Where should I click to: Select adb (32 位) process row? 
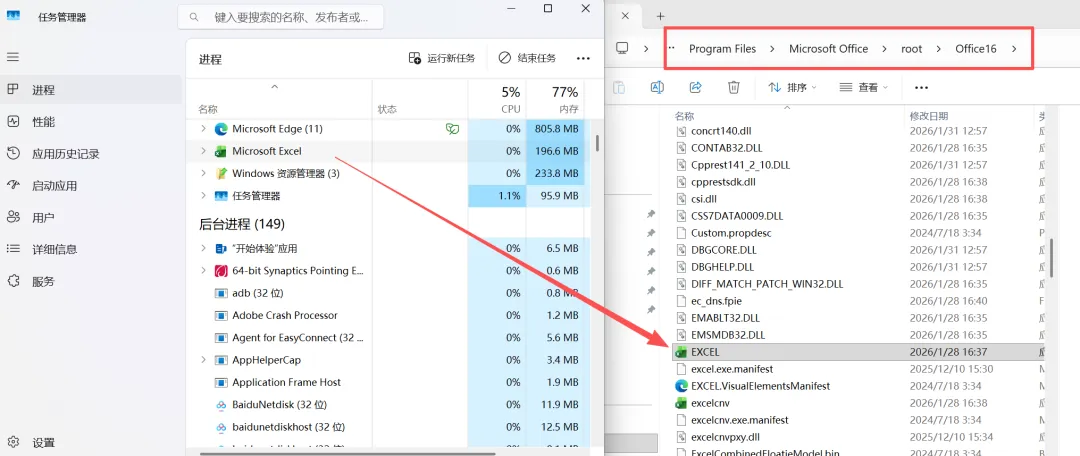tap(388, 293)
